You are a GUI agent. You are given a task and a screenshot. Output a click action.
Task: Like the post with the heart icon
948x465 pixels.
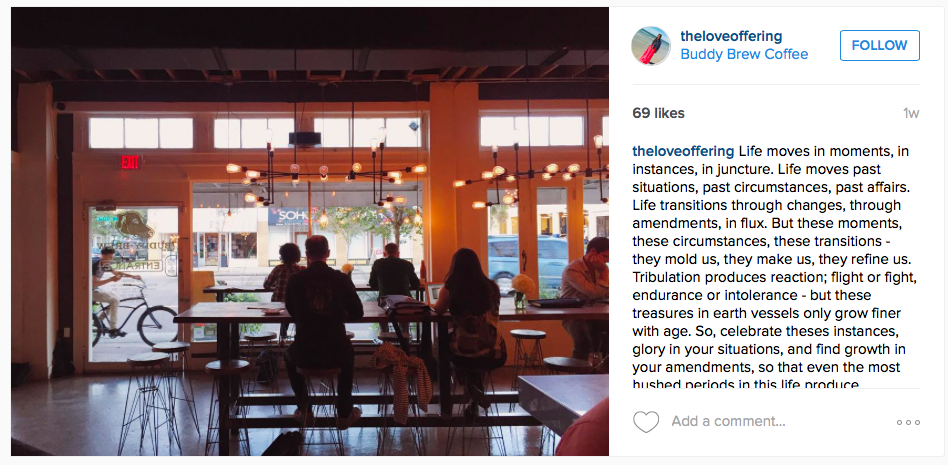point(646,421)
